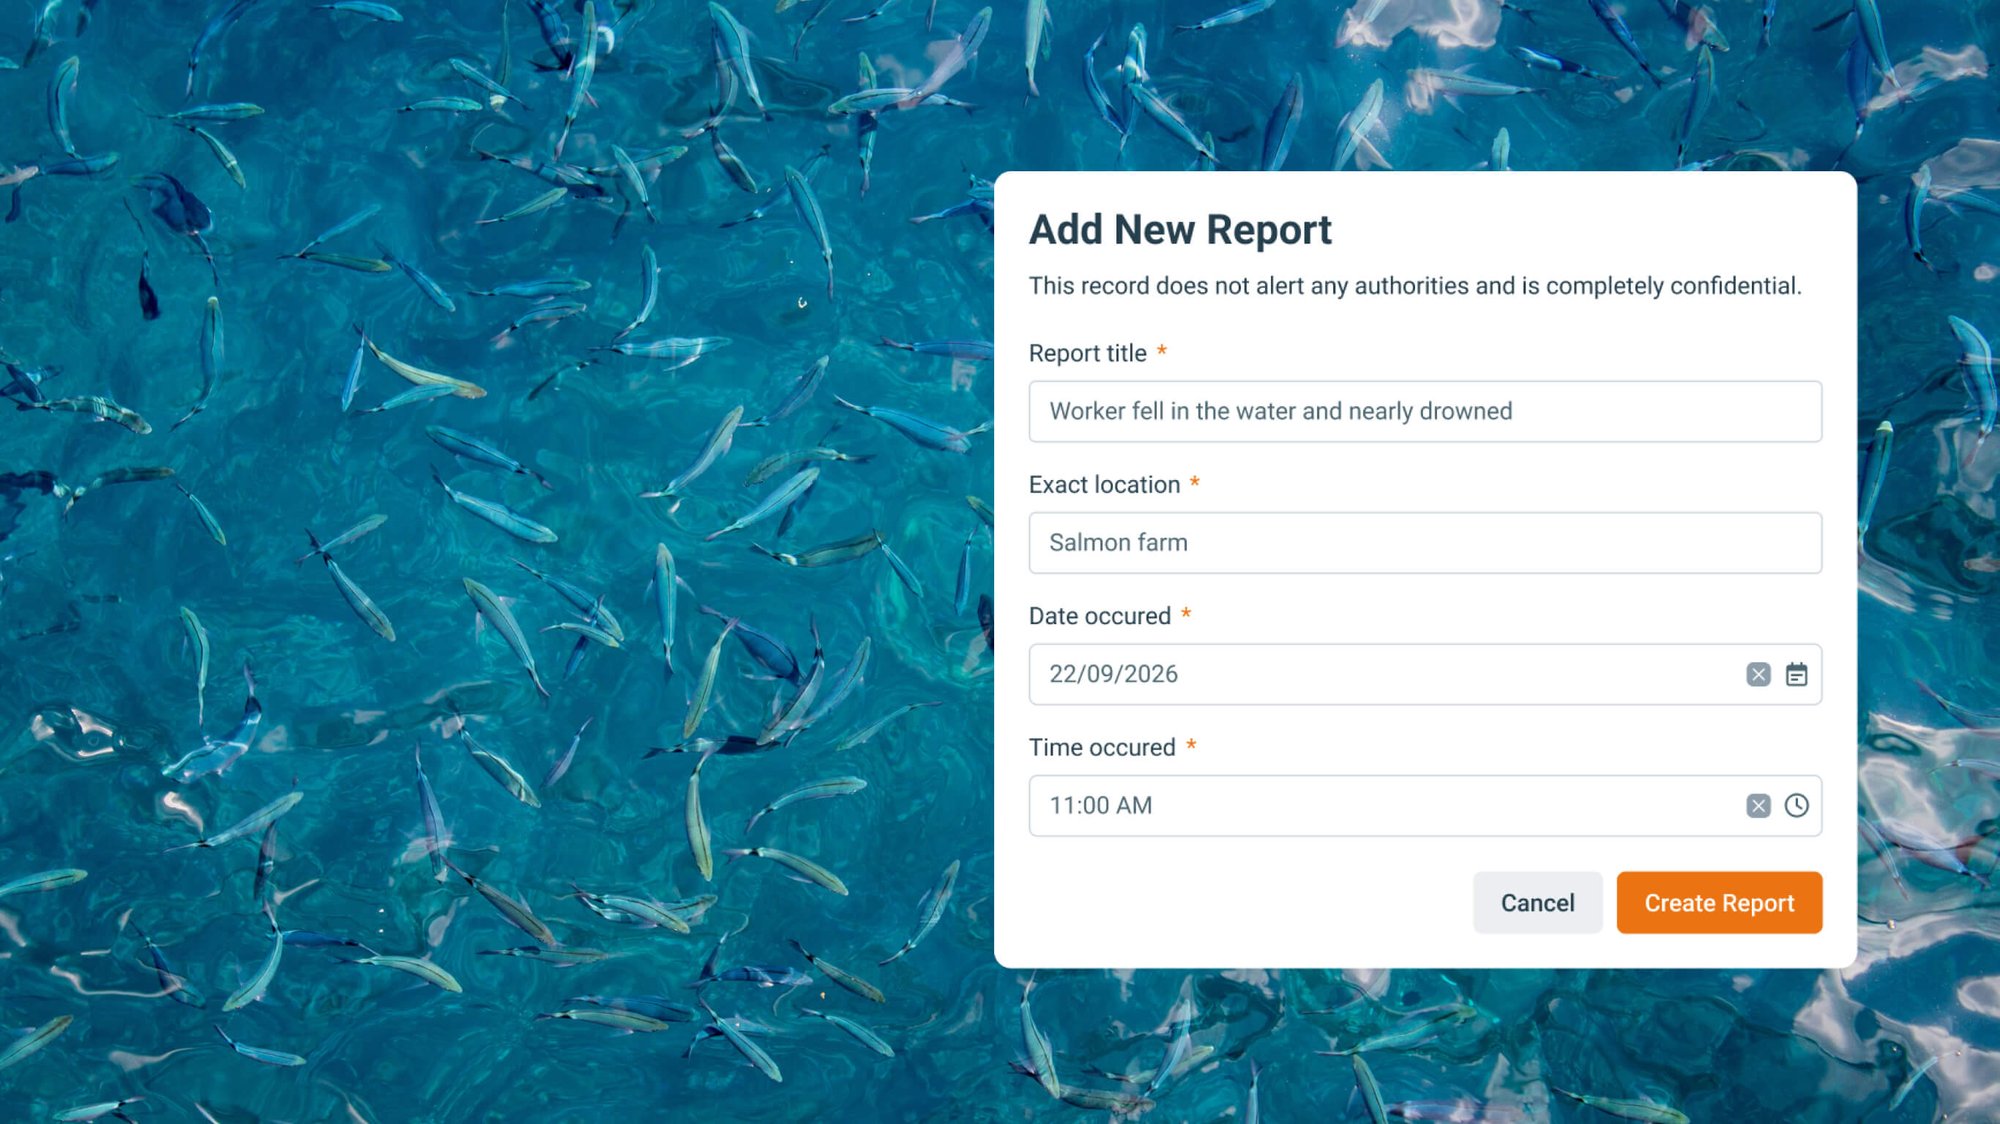Viewport: 2000px width, 1124px height.
Task: Clear the date occurred field value
Action: tap(1758, 675)
